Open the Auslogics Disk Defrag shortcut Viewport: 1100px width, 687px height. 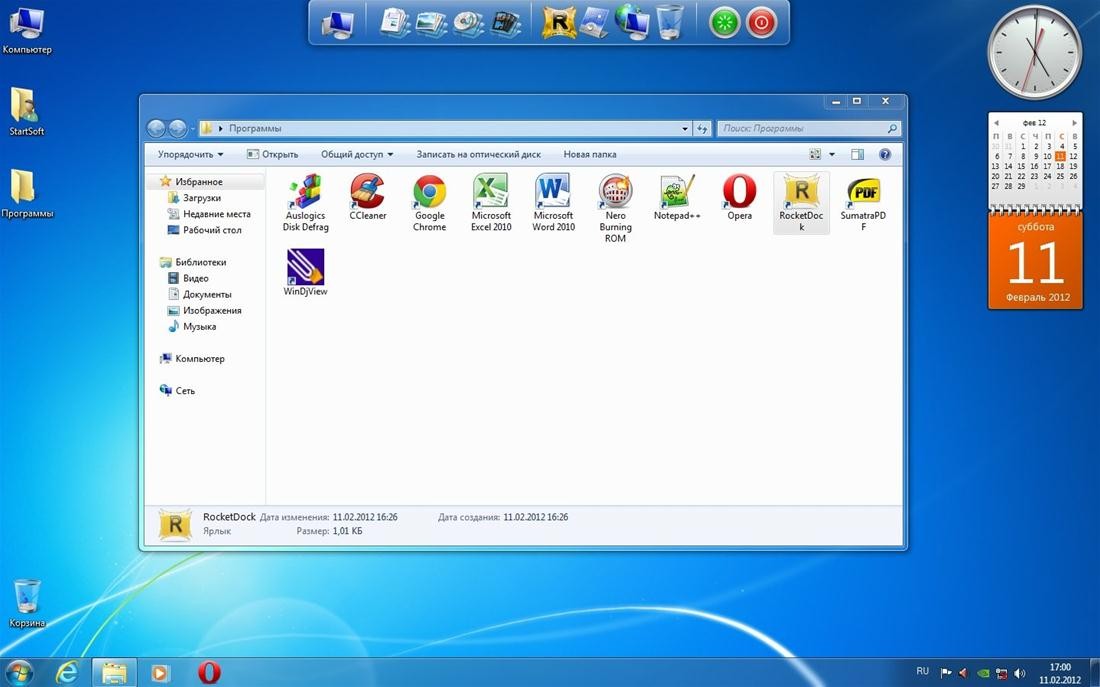305,203
